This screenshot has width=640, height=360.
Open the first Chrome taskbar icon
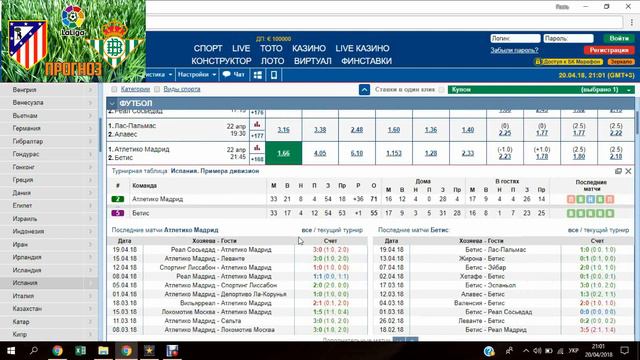(58, 351)
